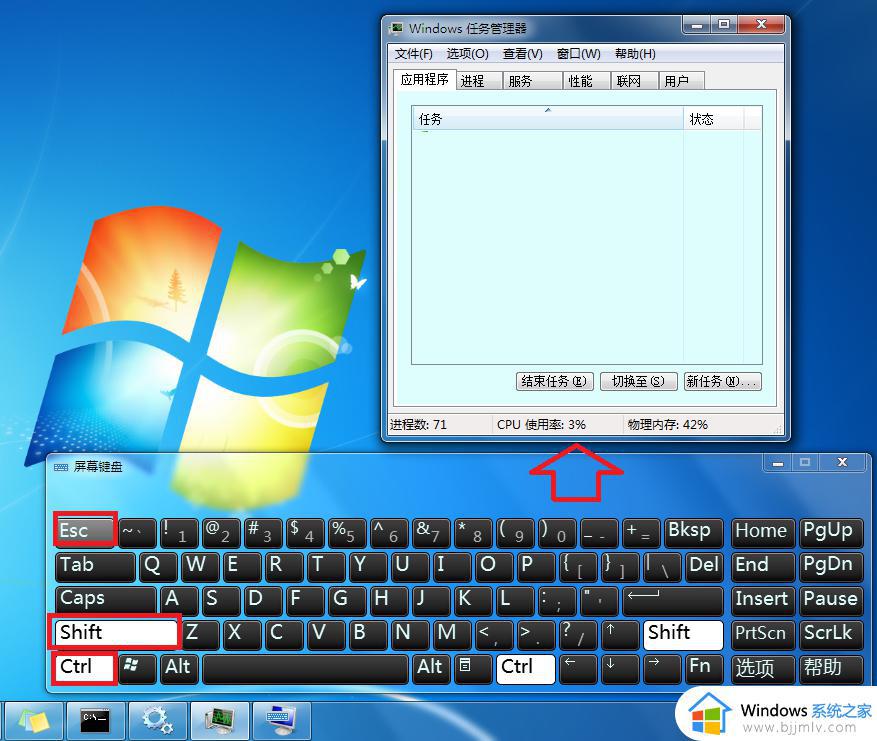877x741 pixels.
Task: Click the 结束任务(E) button
Action: (x=554, y=381)
